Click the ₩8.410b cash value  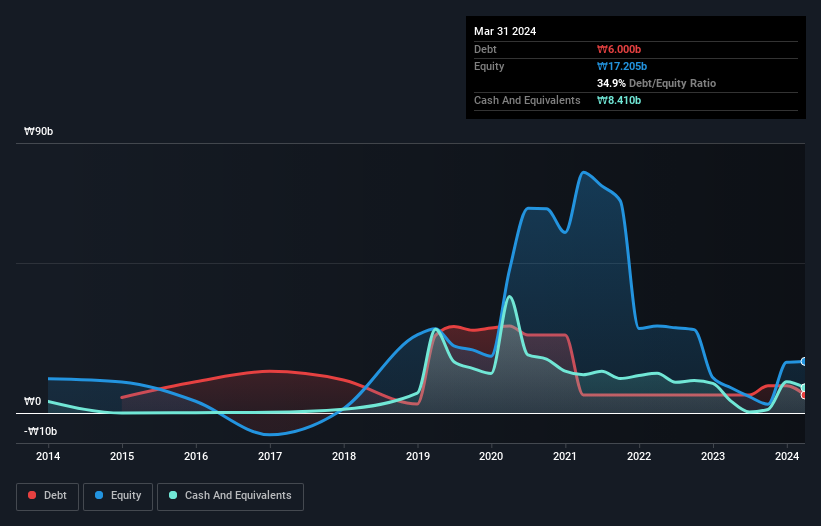coord(619,100)
